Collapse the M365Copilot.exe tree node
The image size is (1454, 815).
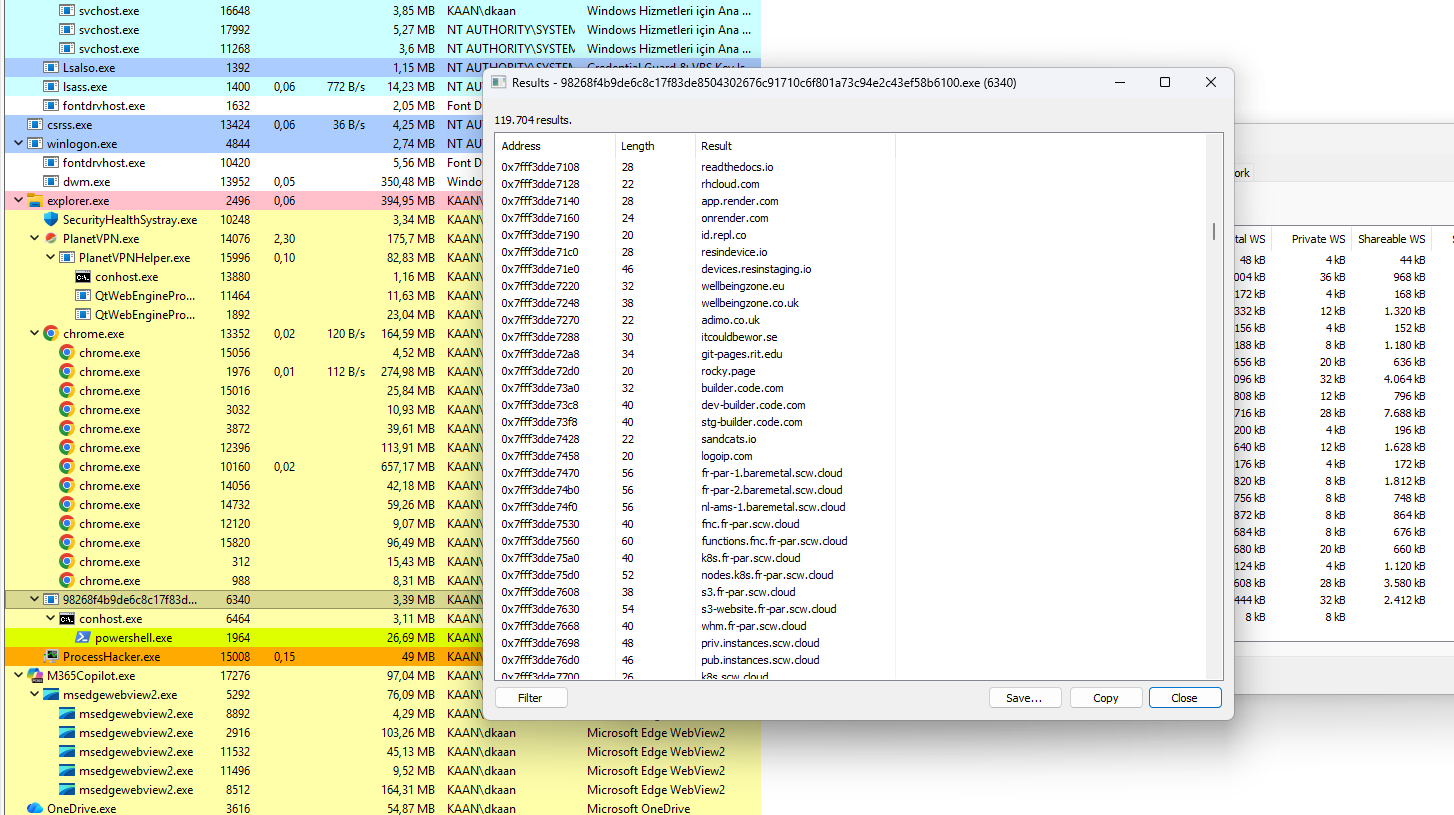tap(18, 675)
